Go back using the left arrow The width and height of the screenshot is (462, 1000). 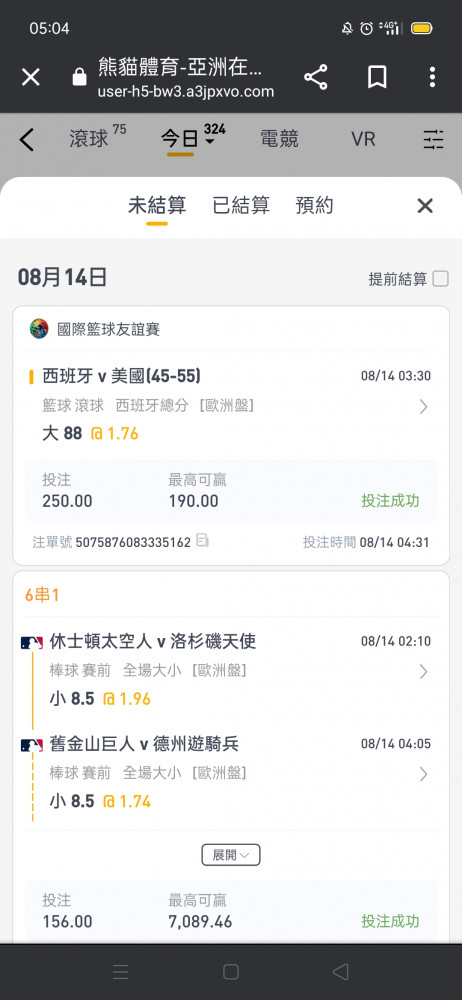26,139
